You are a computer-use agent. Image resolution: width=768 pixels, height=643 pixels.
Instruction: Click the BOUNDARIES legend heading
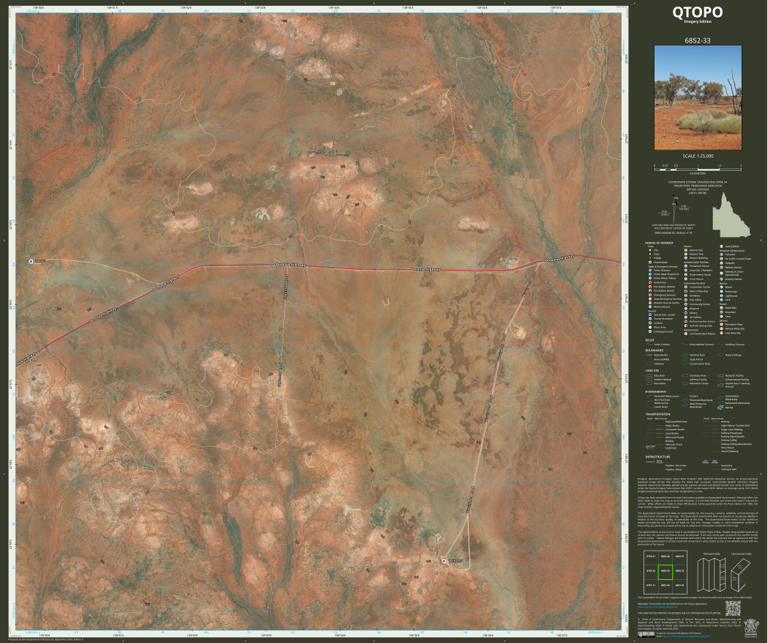654,350
